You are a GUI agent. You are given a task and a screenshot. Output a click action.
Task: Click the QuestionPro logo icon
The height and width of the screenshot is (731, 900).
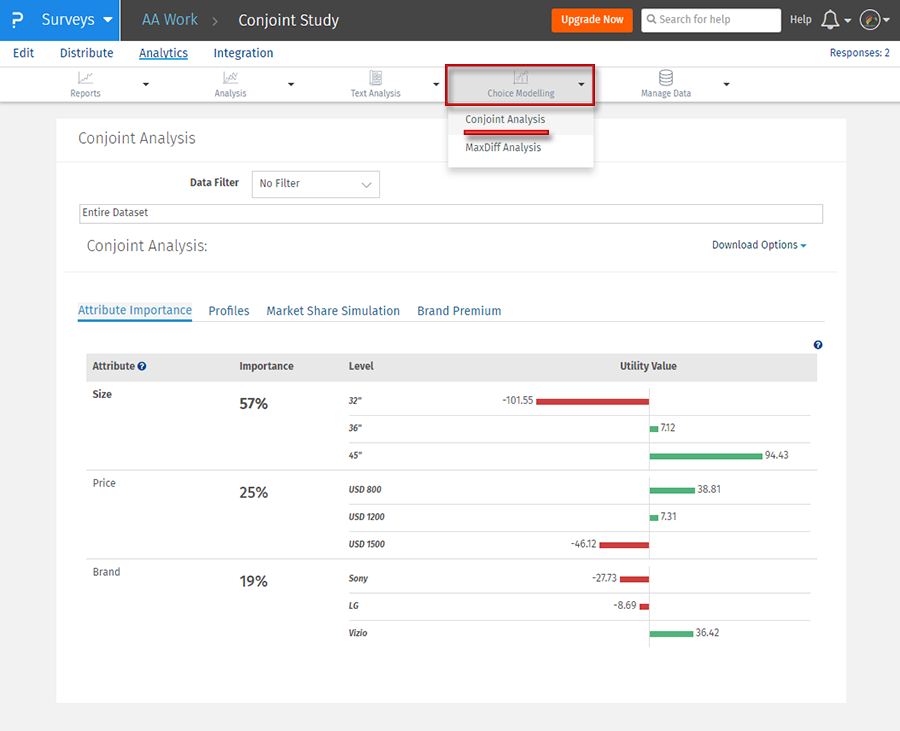point(17,20)
